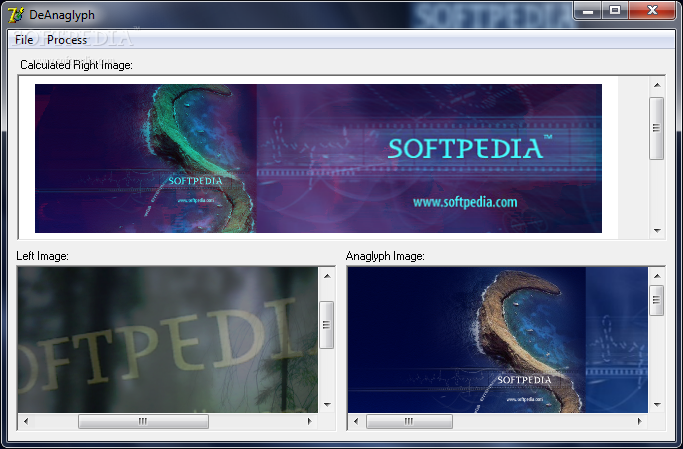Screen dimensions: 683x449
Task: Click the DeAnaglyph app icon in title bar
Action: click(x=16, y=14)
